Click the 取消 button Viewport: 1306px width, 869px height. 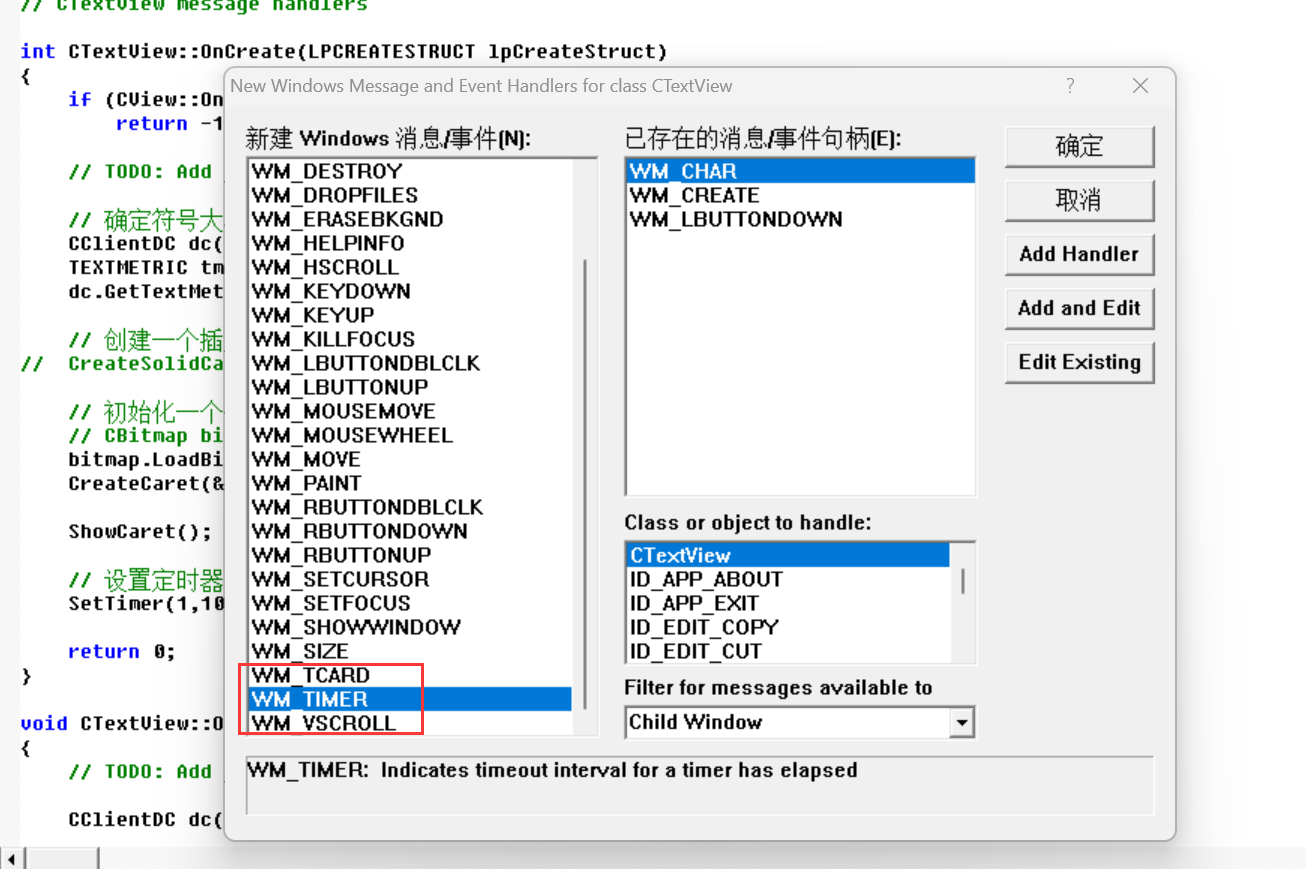click(x=1079, y=201)
